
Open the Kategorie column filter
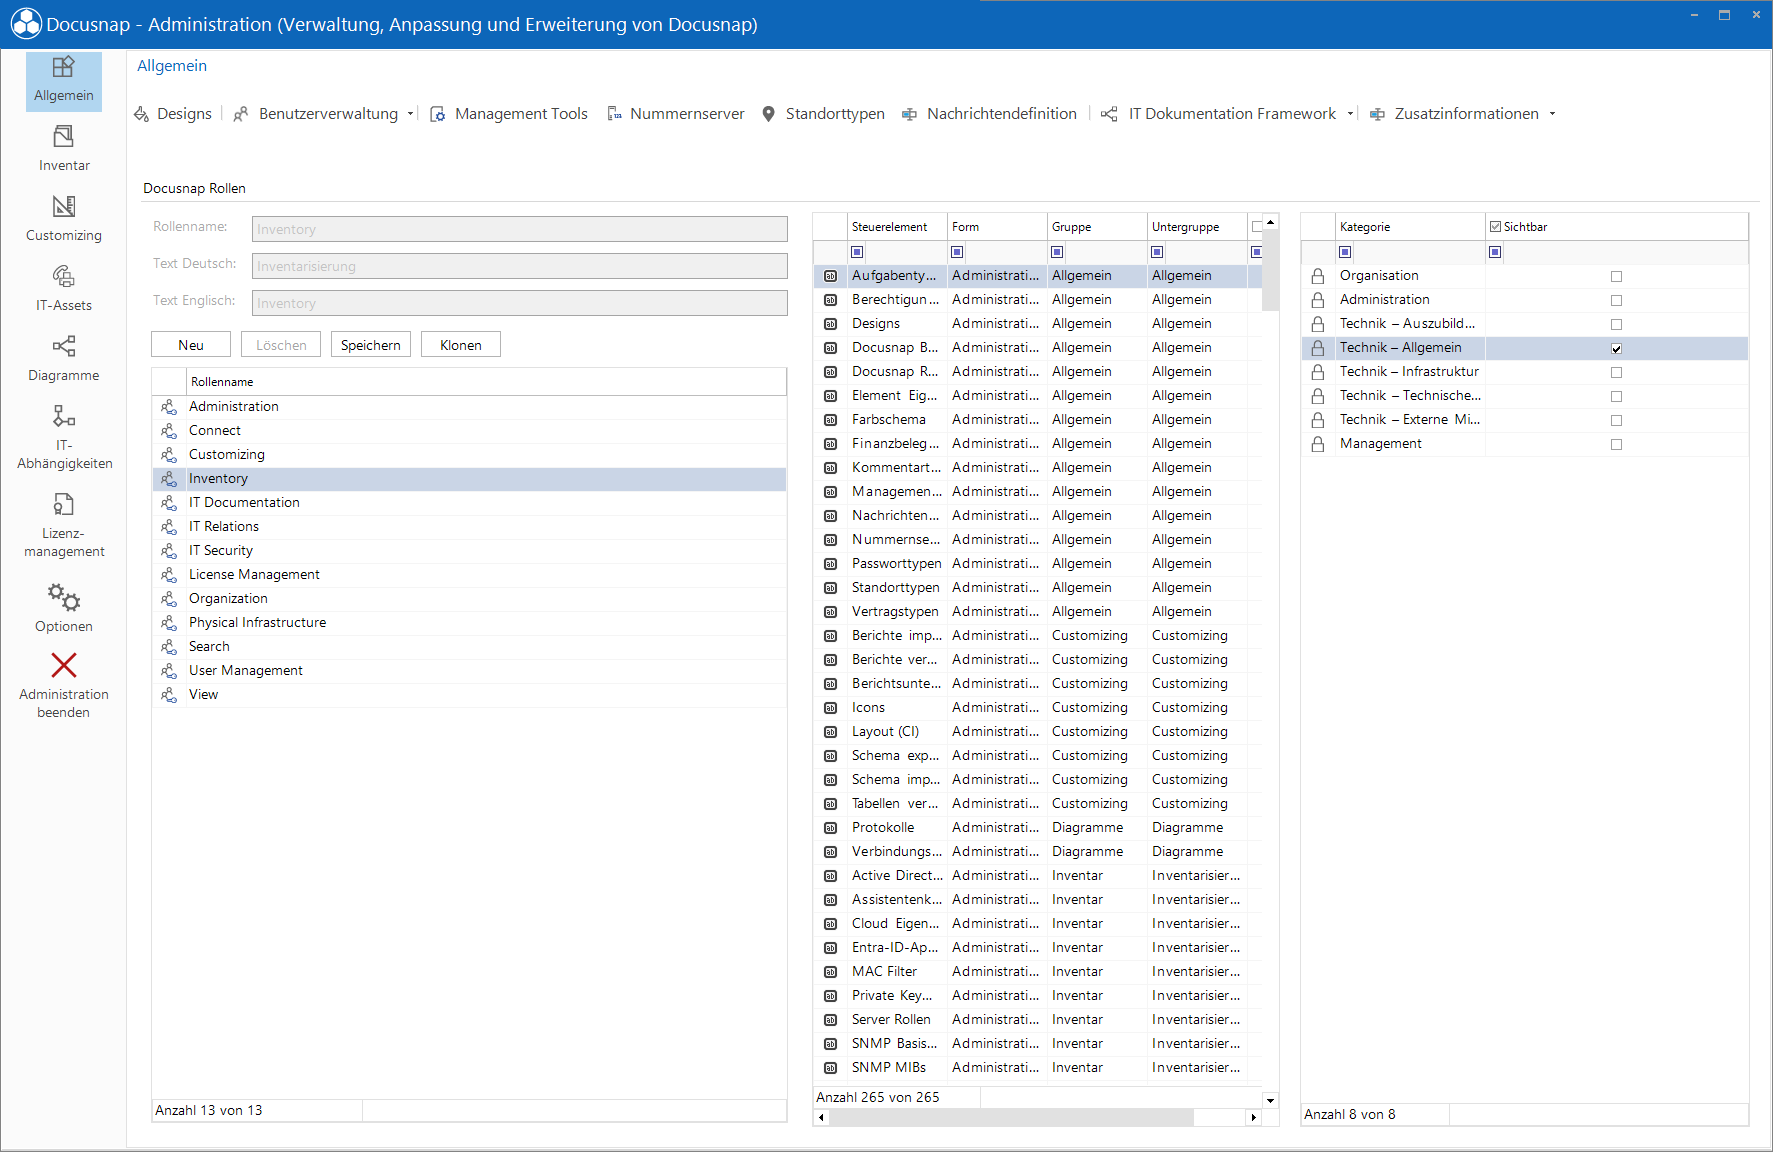[1345, 252]
